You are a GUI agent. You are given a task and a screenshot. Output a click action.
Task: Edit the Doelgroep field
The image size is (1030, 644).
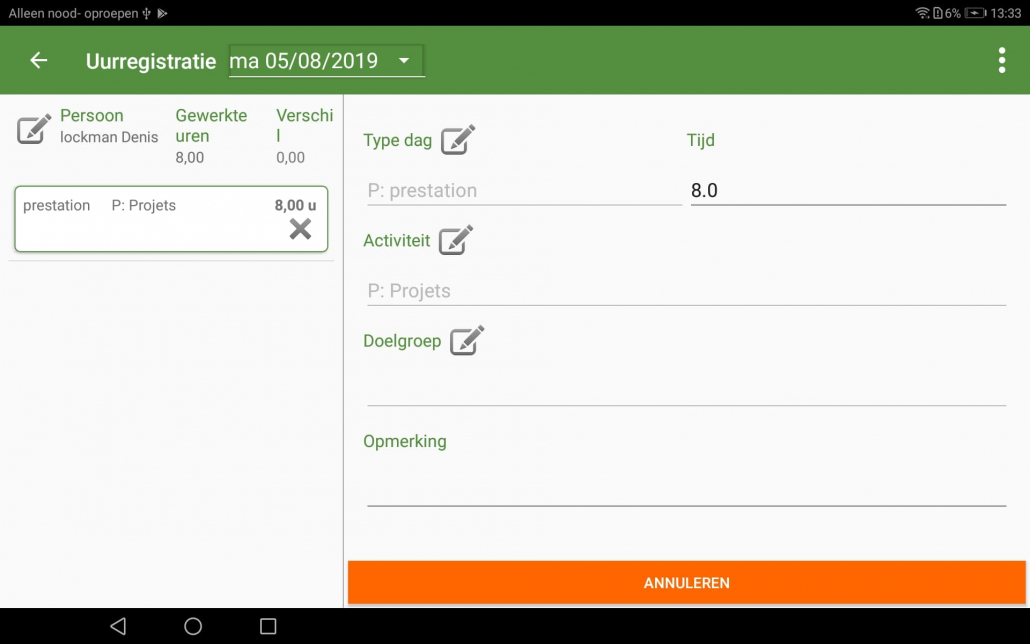tap(467, 340)
